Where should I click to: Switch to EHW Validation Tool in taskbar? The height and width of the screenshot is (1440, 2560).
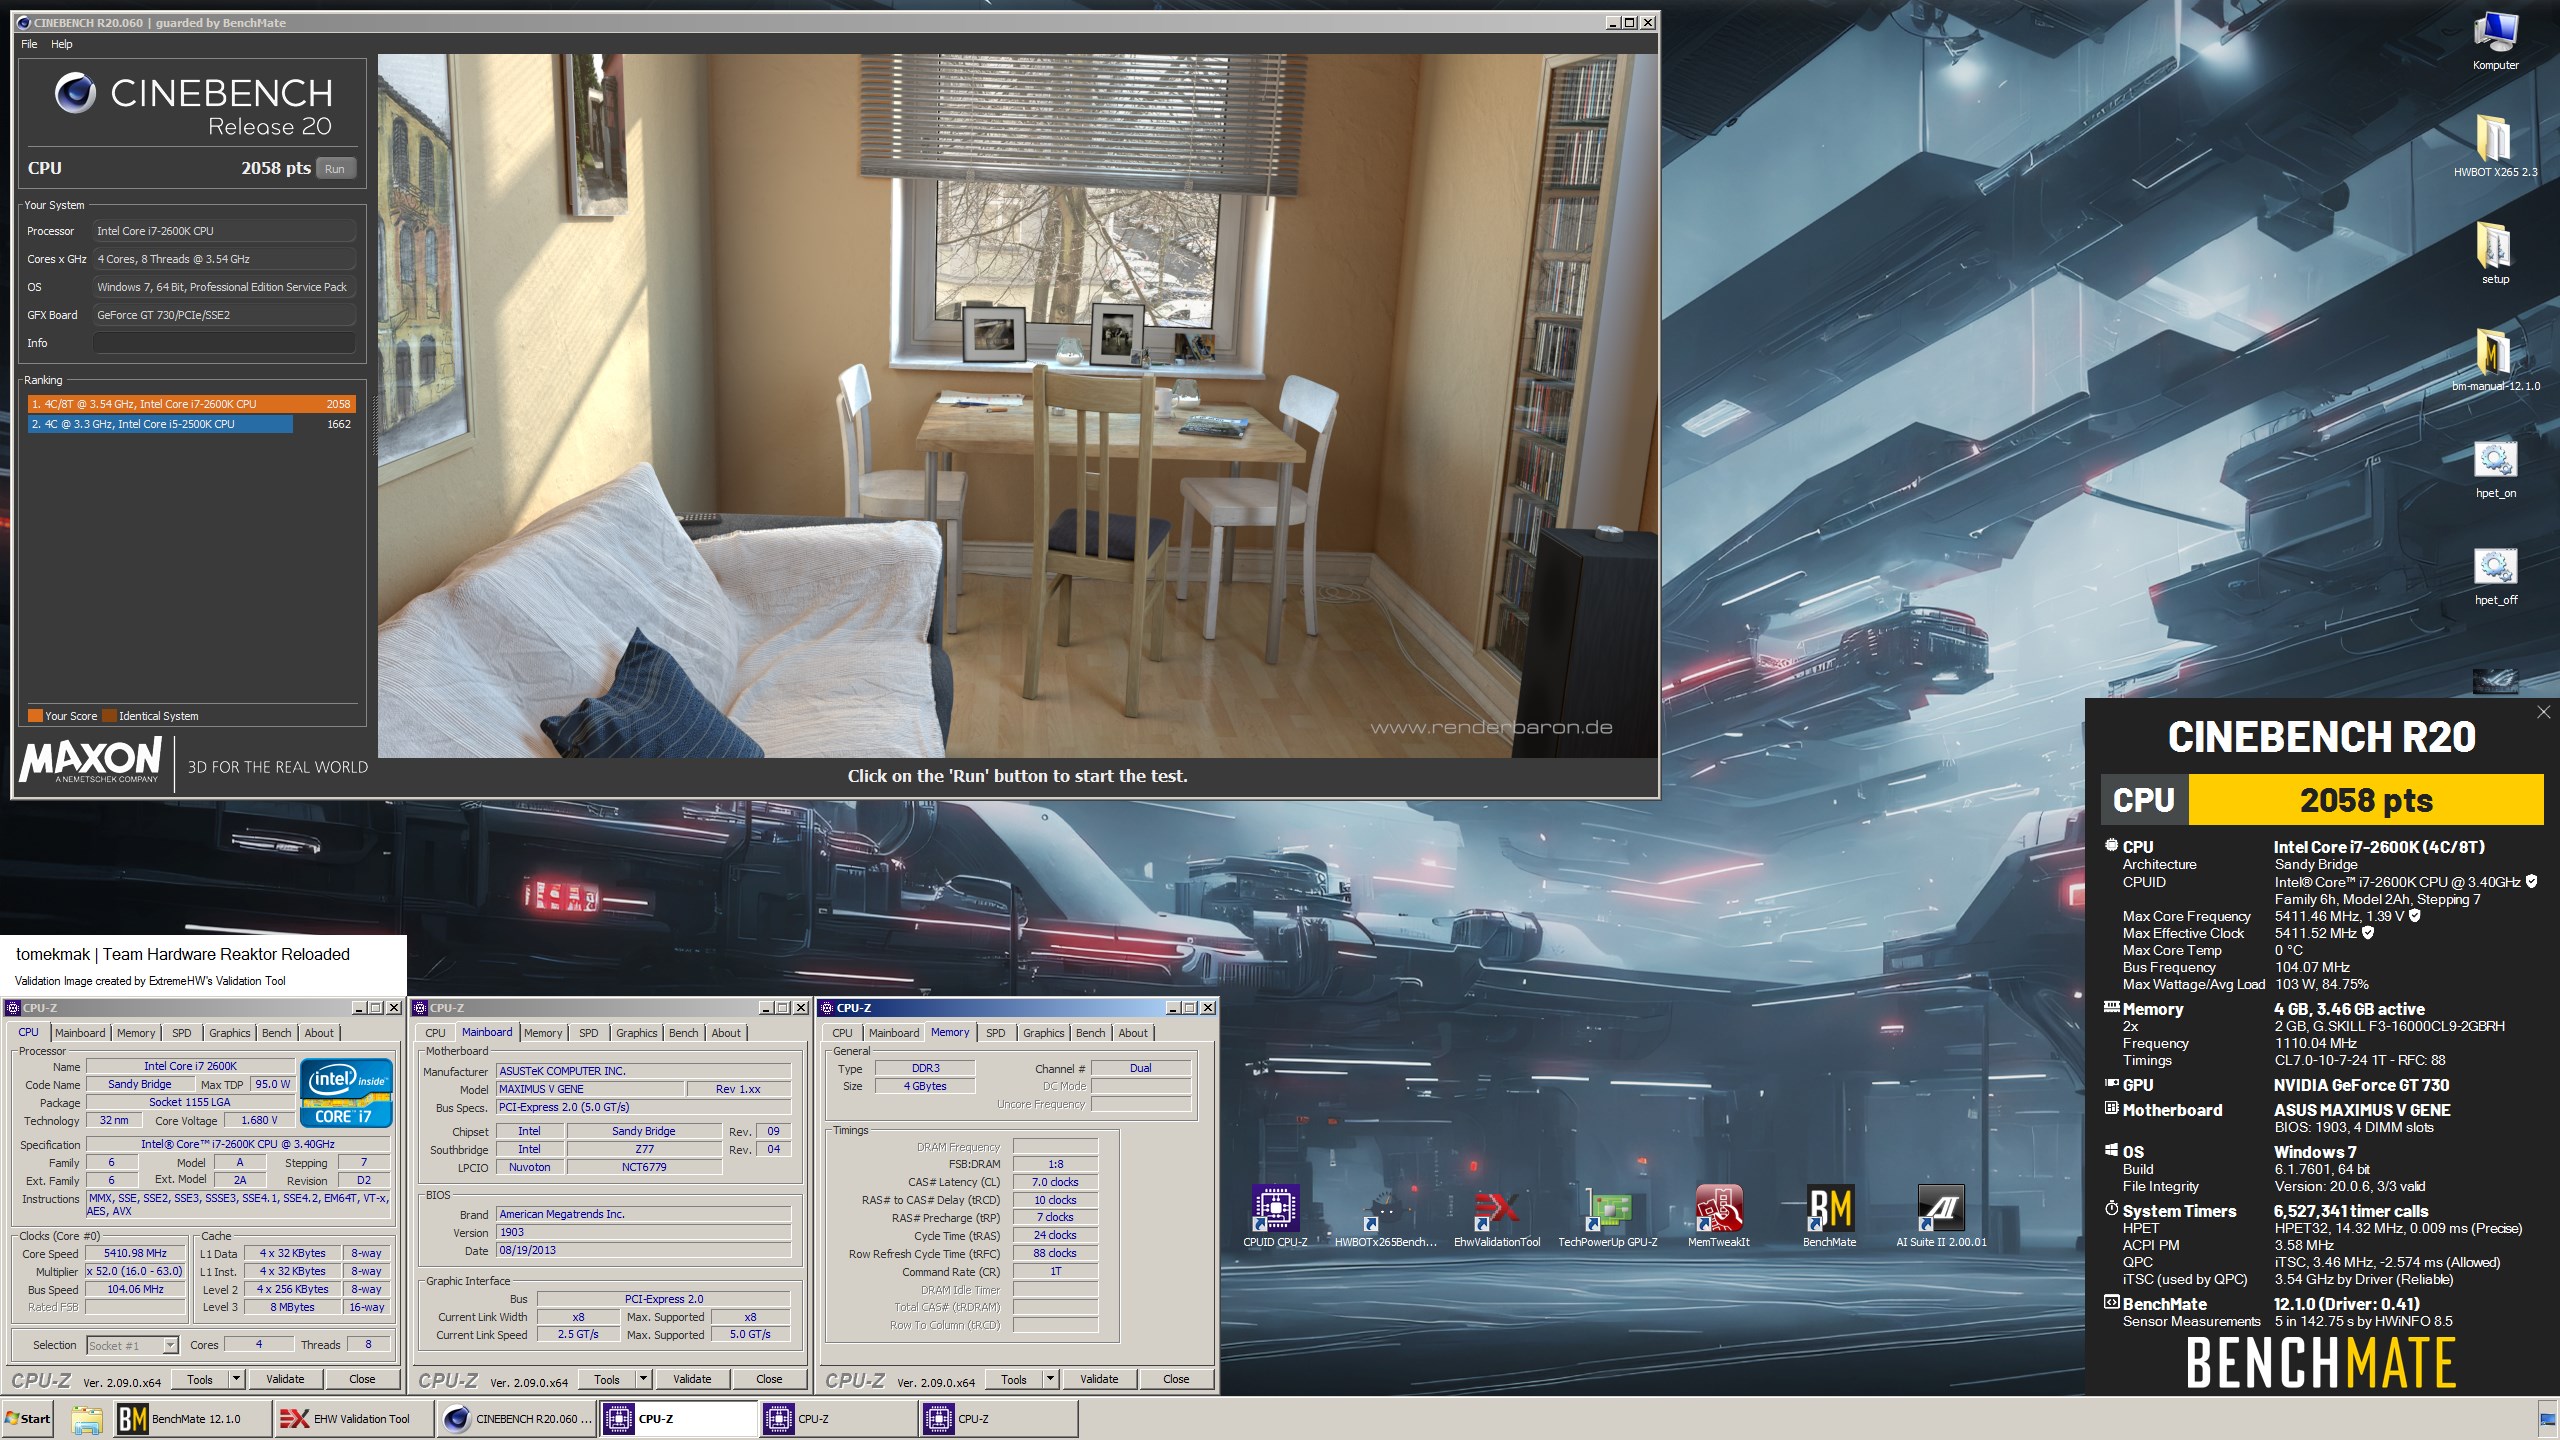coord(354,1418)
